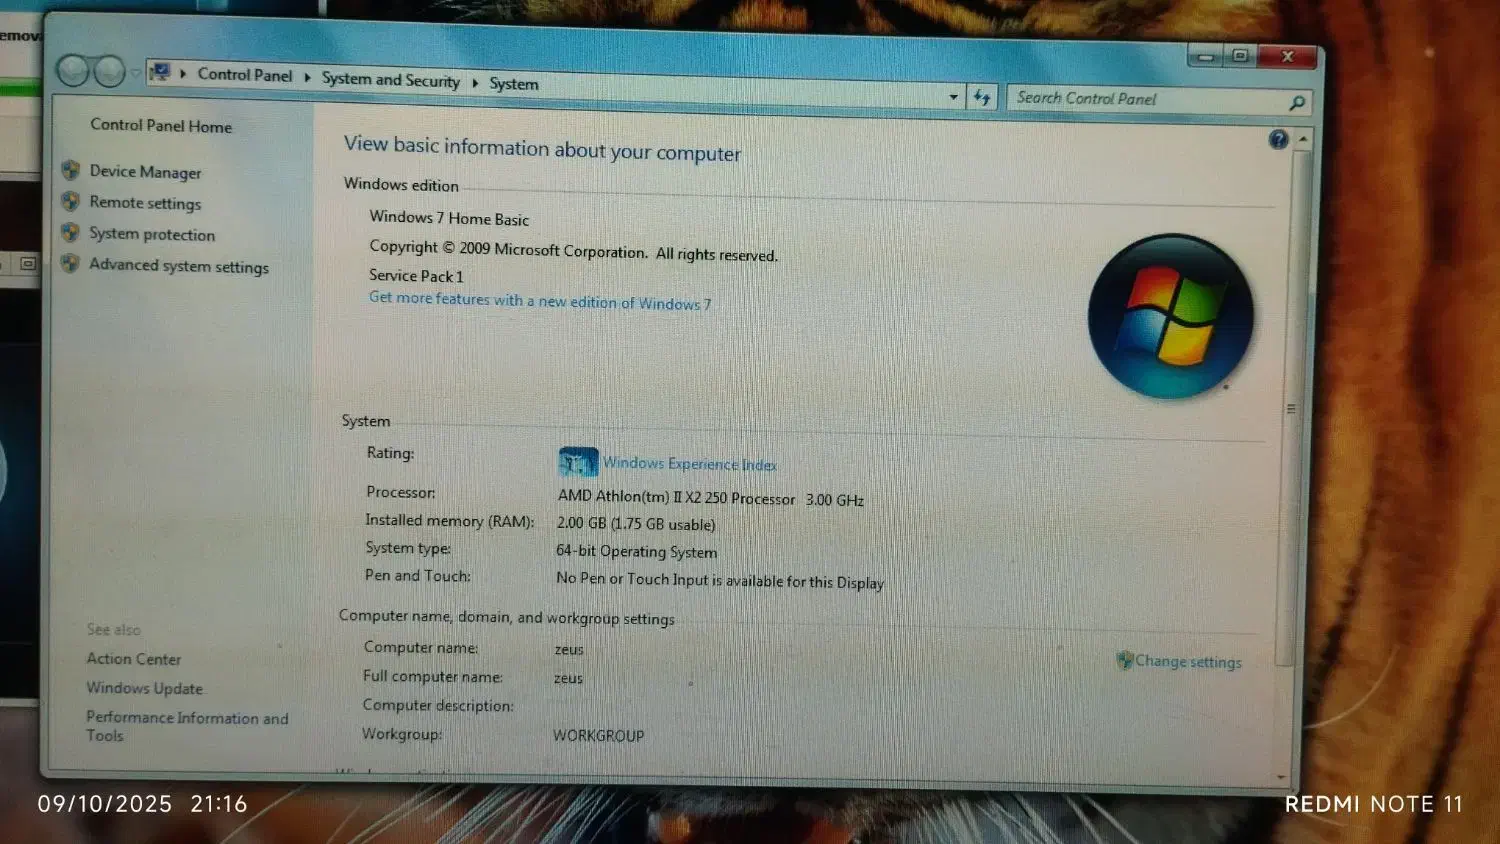Click the computer icon in the address bar

159,72
